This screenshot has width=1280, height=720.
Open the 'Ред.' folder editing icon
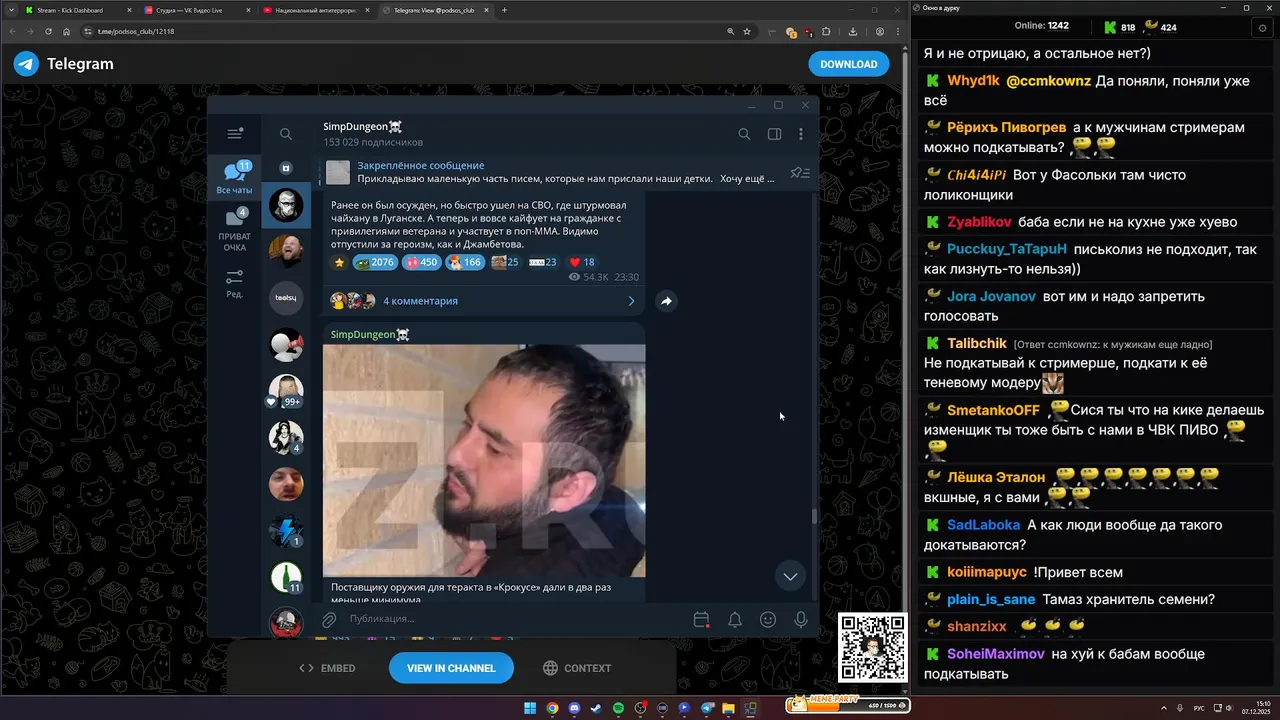(x=235, y=284)
